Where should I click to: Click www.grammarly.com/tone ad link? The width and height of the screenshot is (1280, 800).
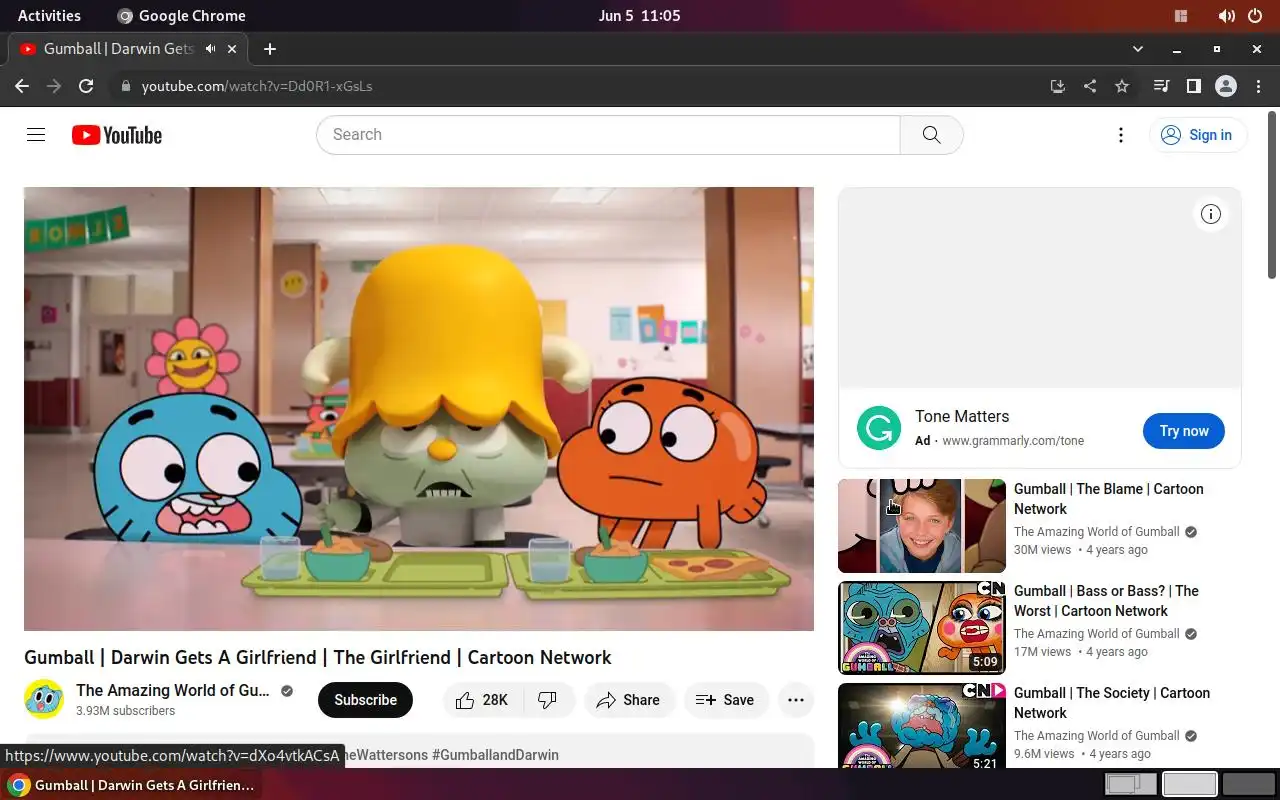1013,440
